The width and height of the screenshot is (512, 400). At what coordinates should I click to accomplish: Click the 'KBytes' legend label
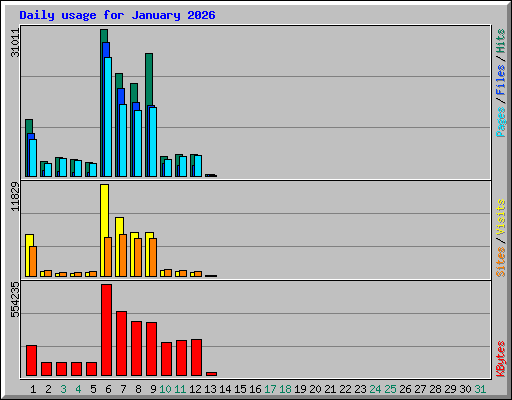pos(501,359)
